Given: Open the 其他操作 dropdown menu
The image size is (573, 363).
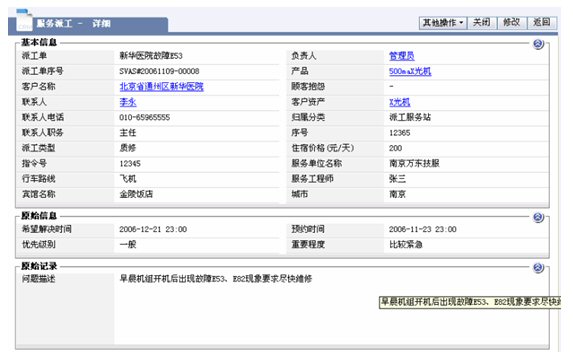Looking at the screenshot, I should coord(443,23).
